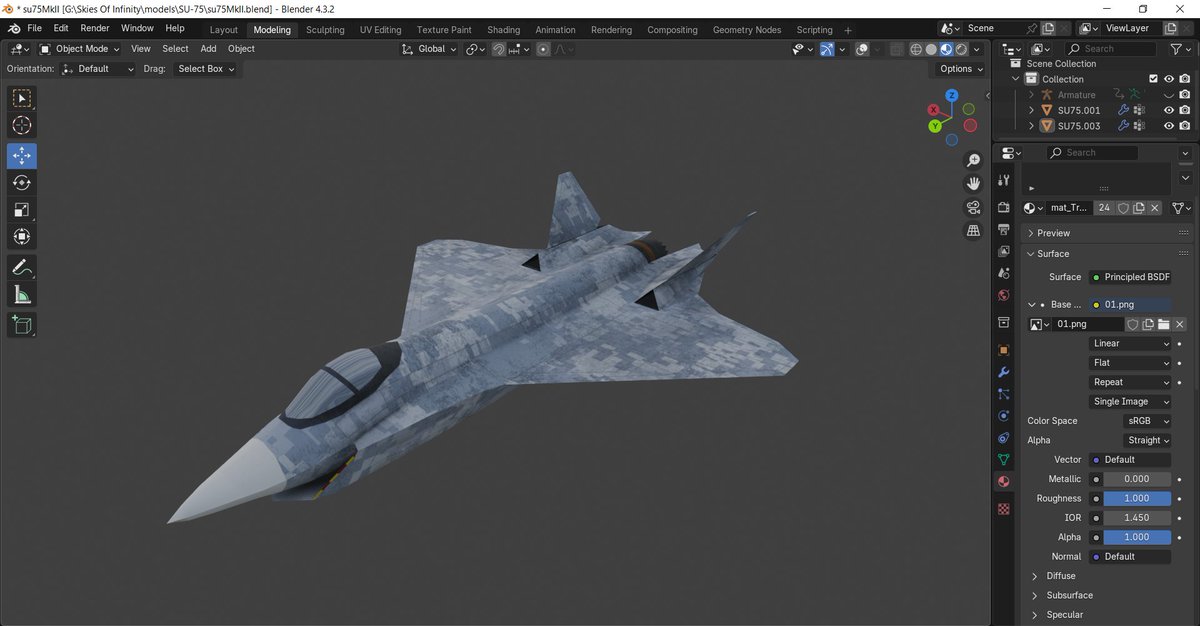Disable Armature in renders camera icon

[x=1184, y=95]
